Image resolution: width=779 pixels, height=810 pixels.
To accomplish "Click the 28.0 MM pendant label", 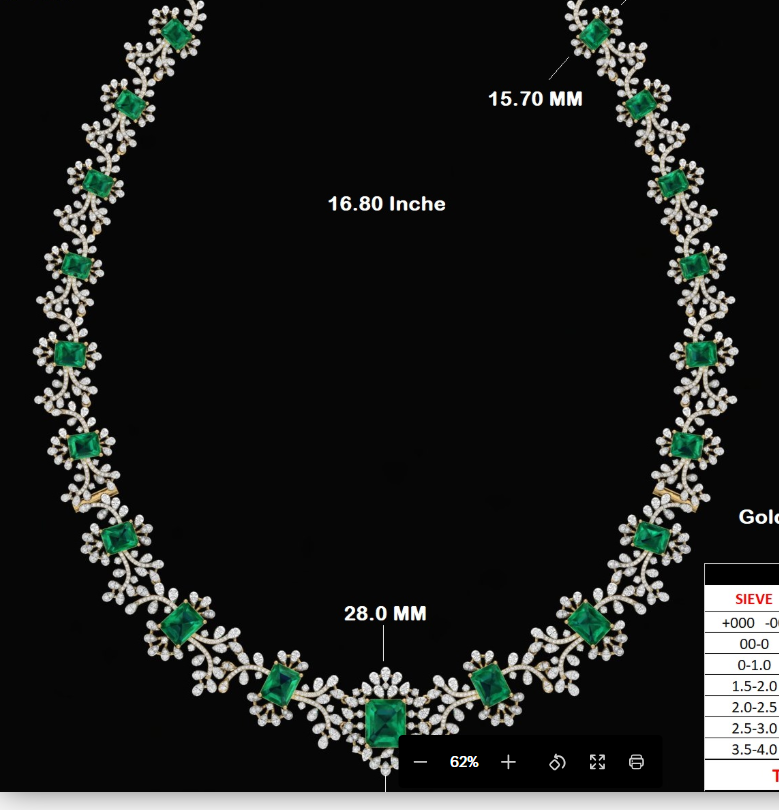I will pyautogui.click(x=385, y=613).
